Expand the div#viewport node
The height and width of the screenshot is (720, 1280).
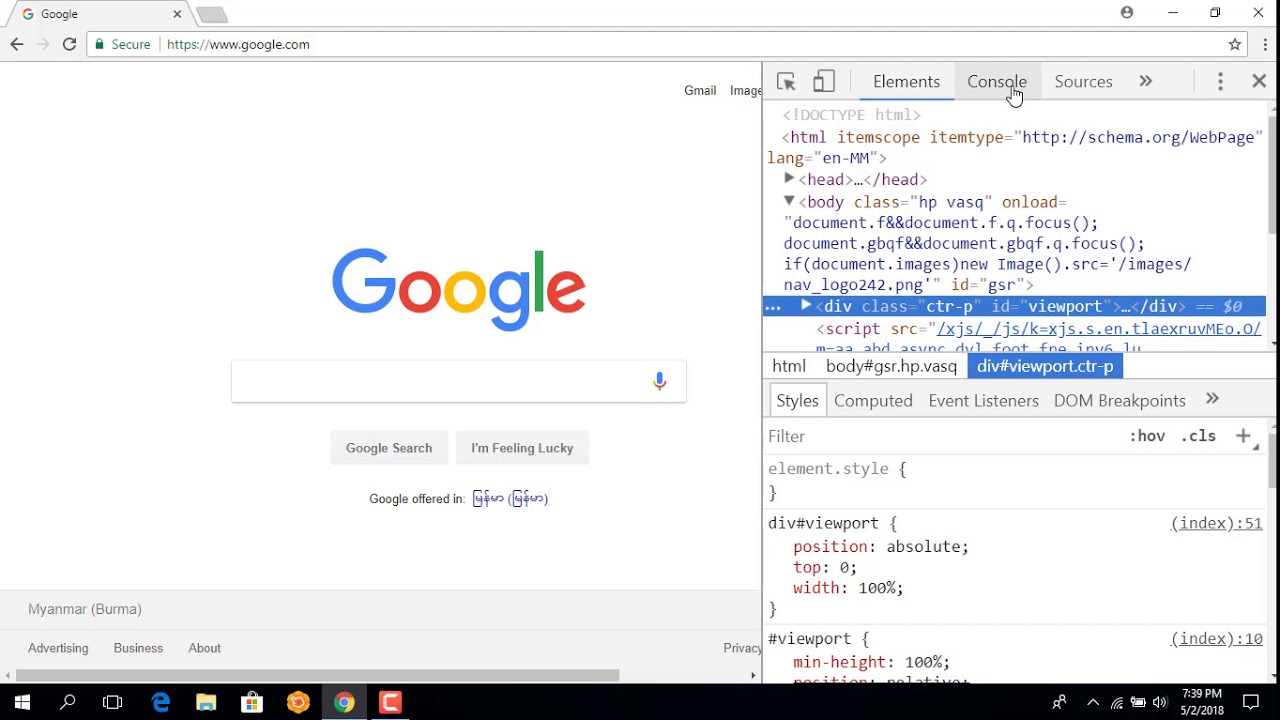pos(806,306)
